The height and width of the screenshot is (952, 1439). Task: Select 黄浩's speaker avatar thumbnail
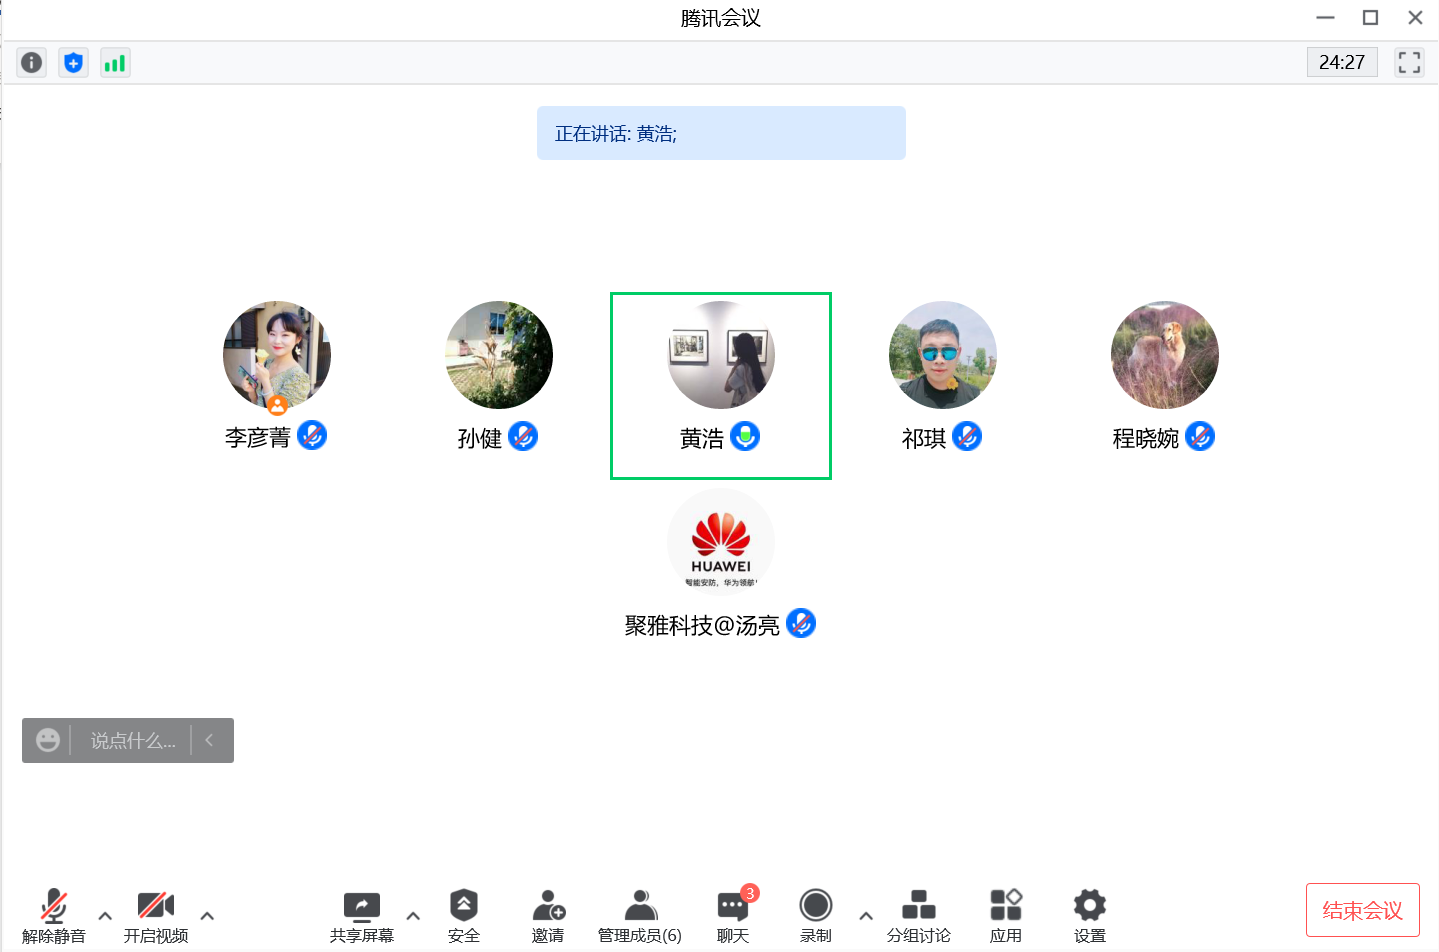720,355
